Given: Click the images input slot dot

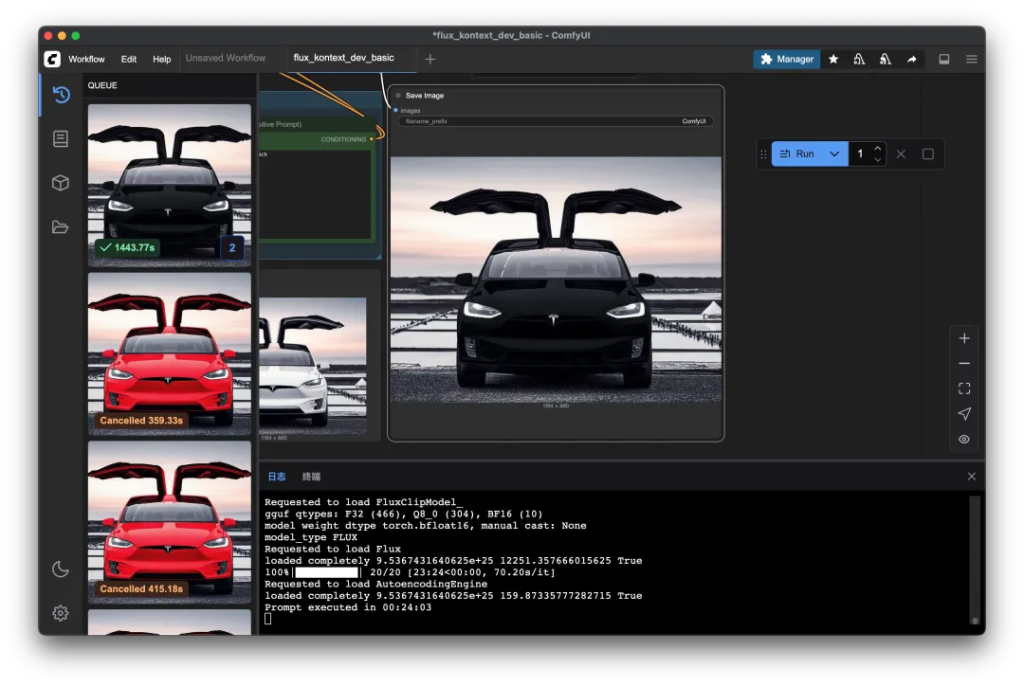Looking at the screenshot, I should [396, 110].
